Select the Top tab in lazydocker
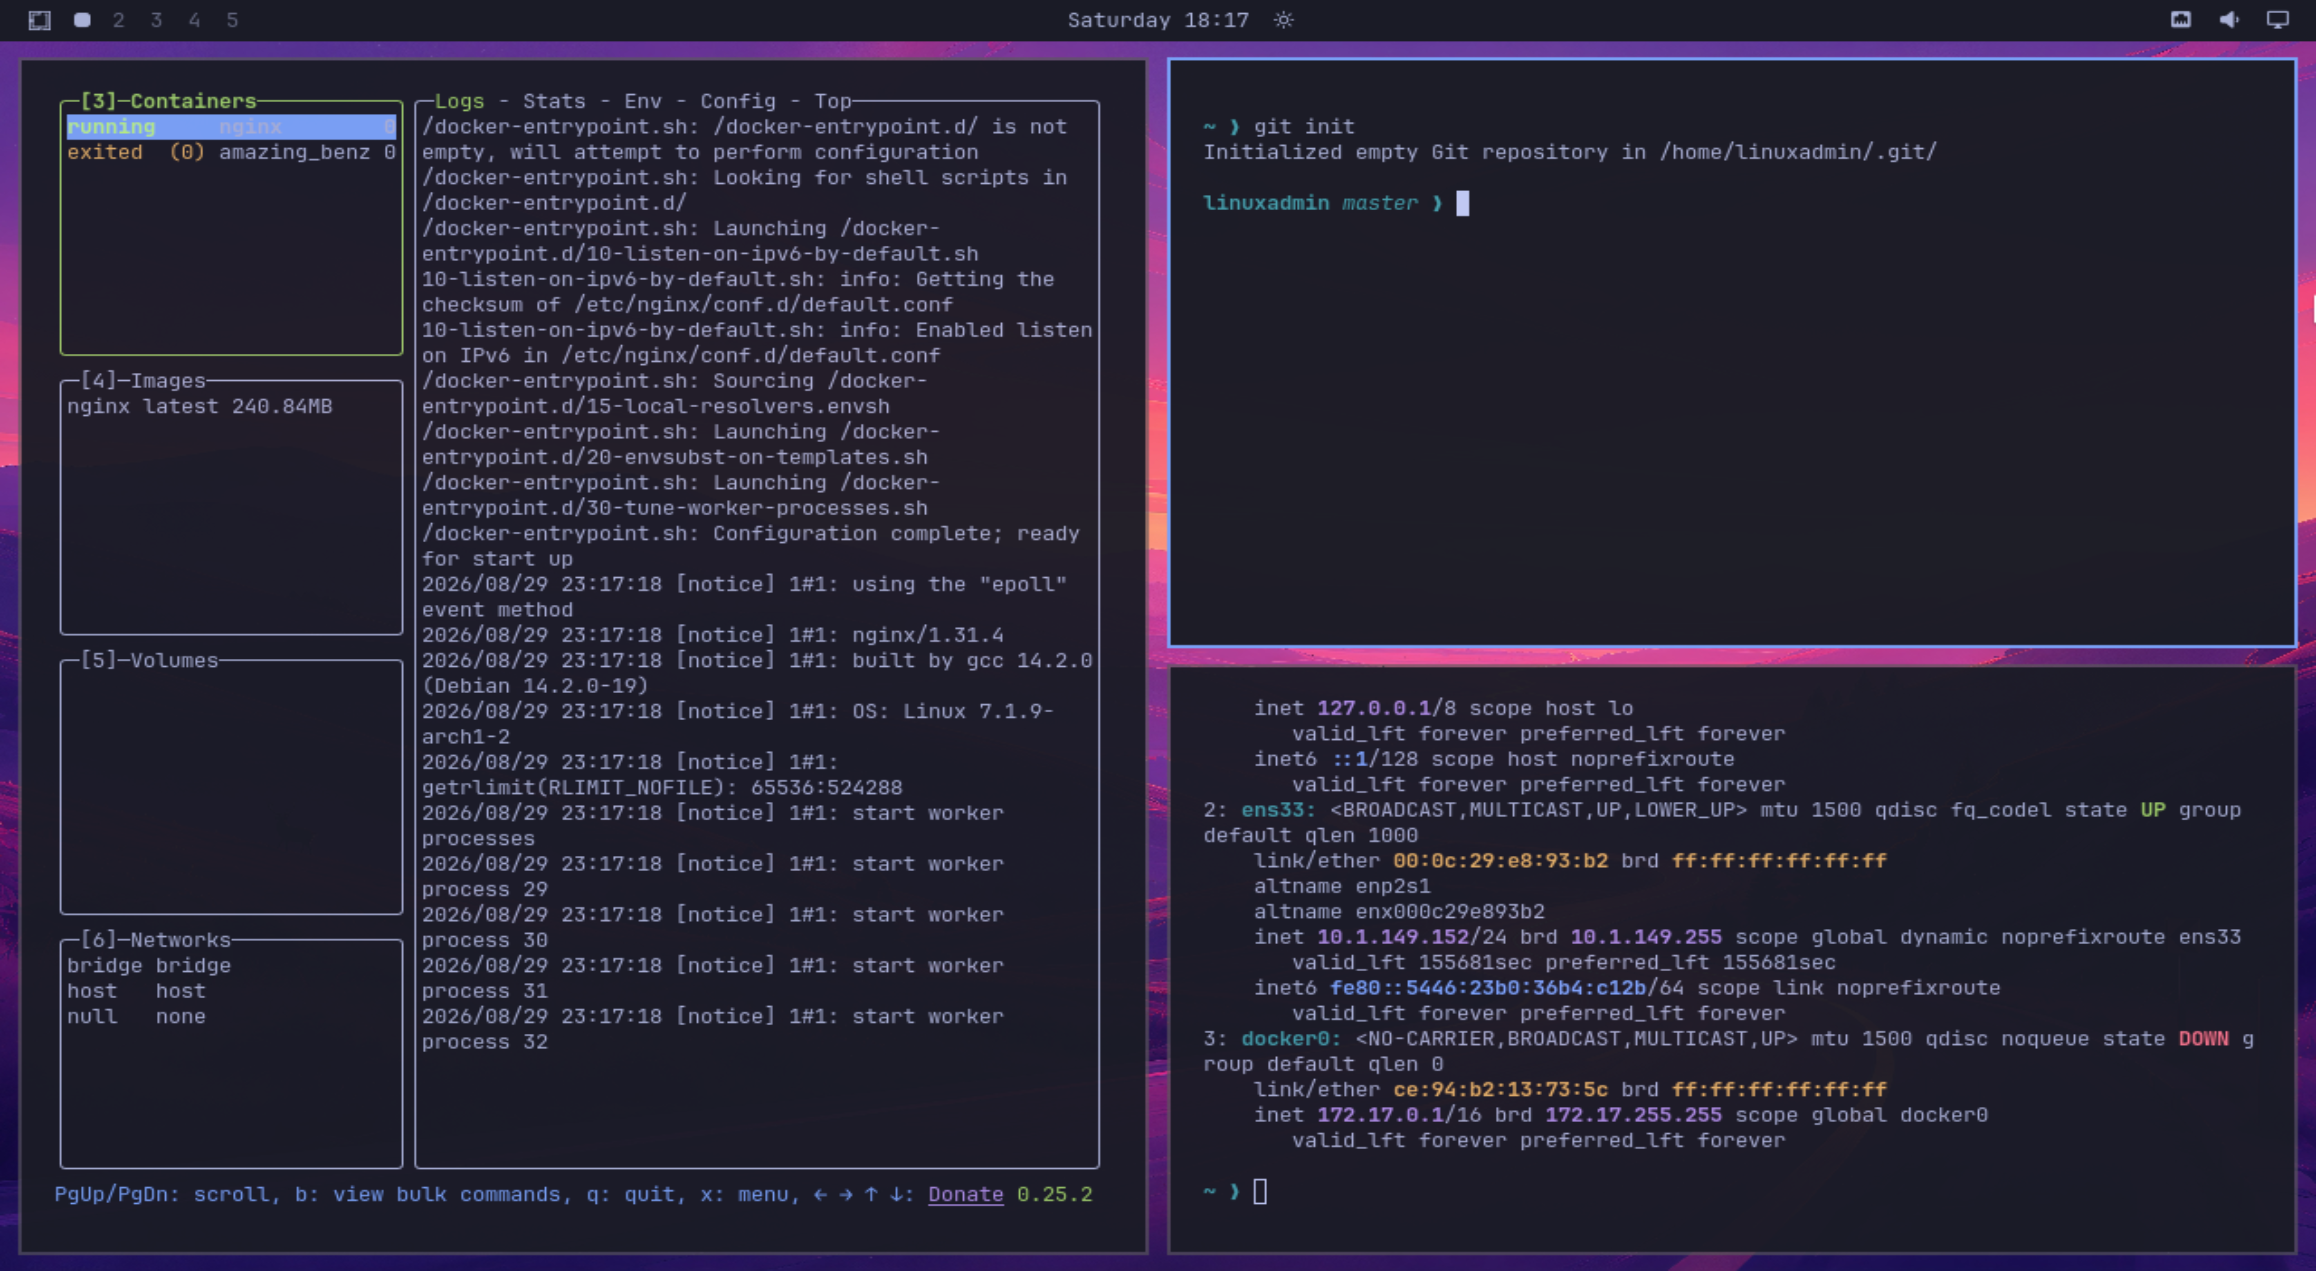The width and height of the screenshot is (2316, 1271). 833,101
